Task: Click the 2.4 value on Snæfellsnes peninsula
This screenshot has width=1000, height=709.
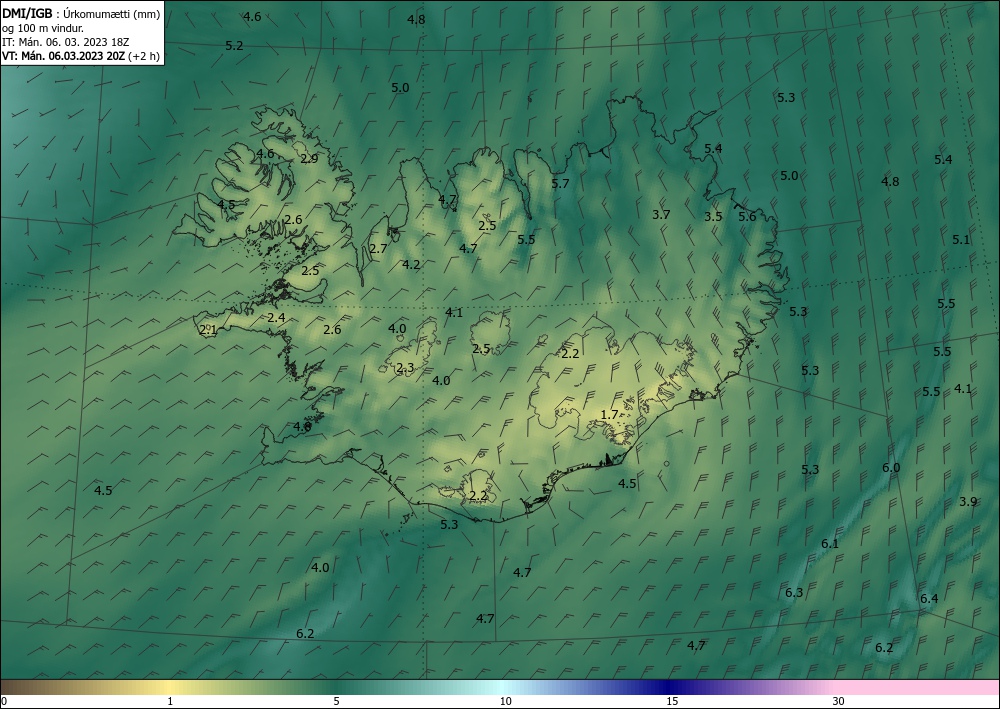Action: 276,318
